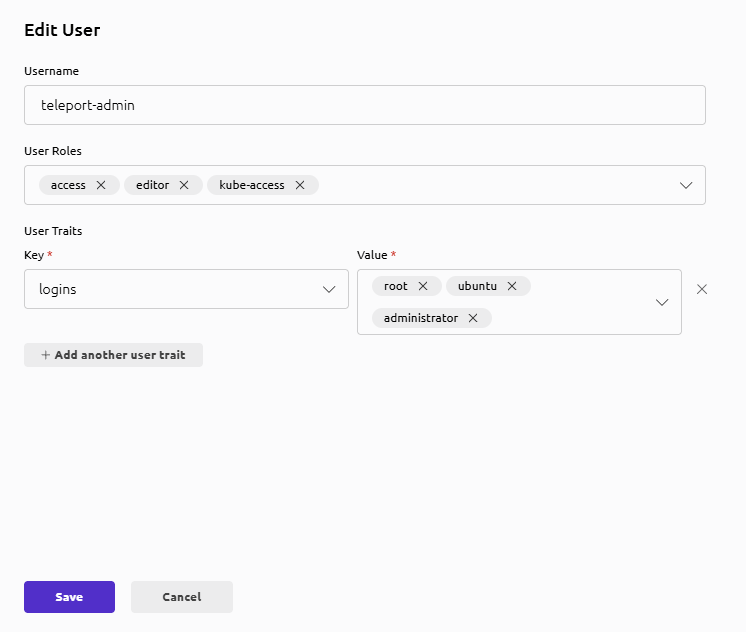Click the 'logins' text in Key field

58,289
